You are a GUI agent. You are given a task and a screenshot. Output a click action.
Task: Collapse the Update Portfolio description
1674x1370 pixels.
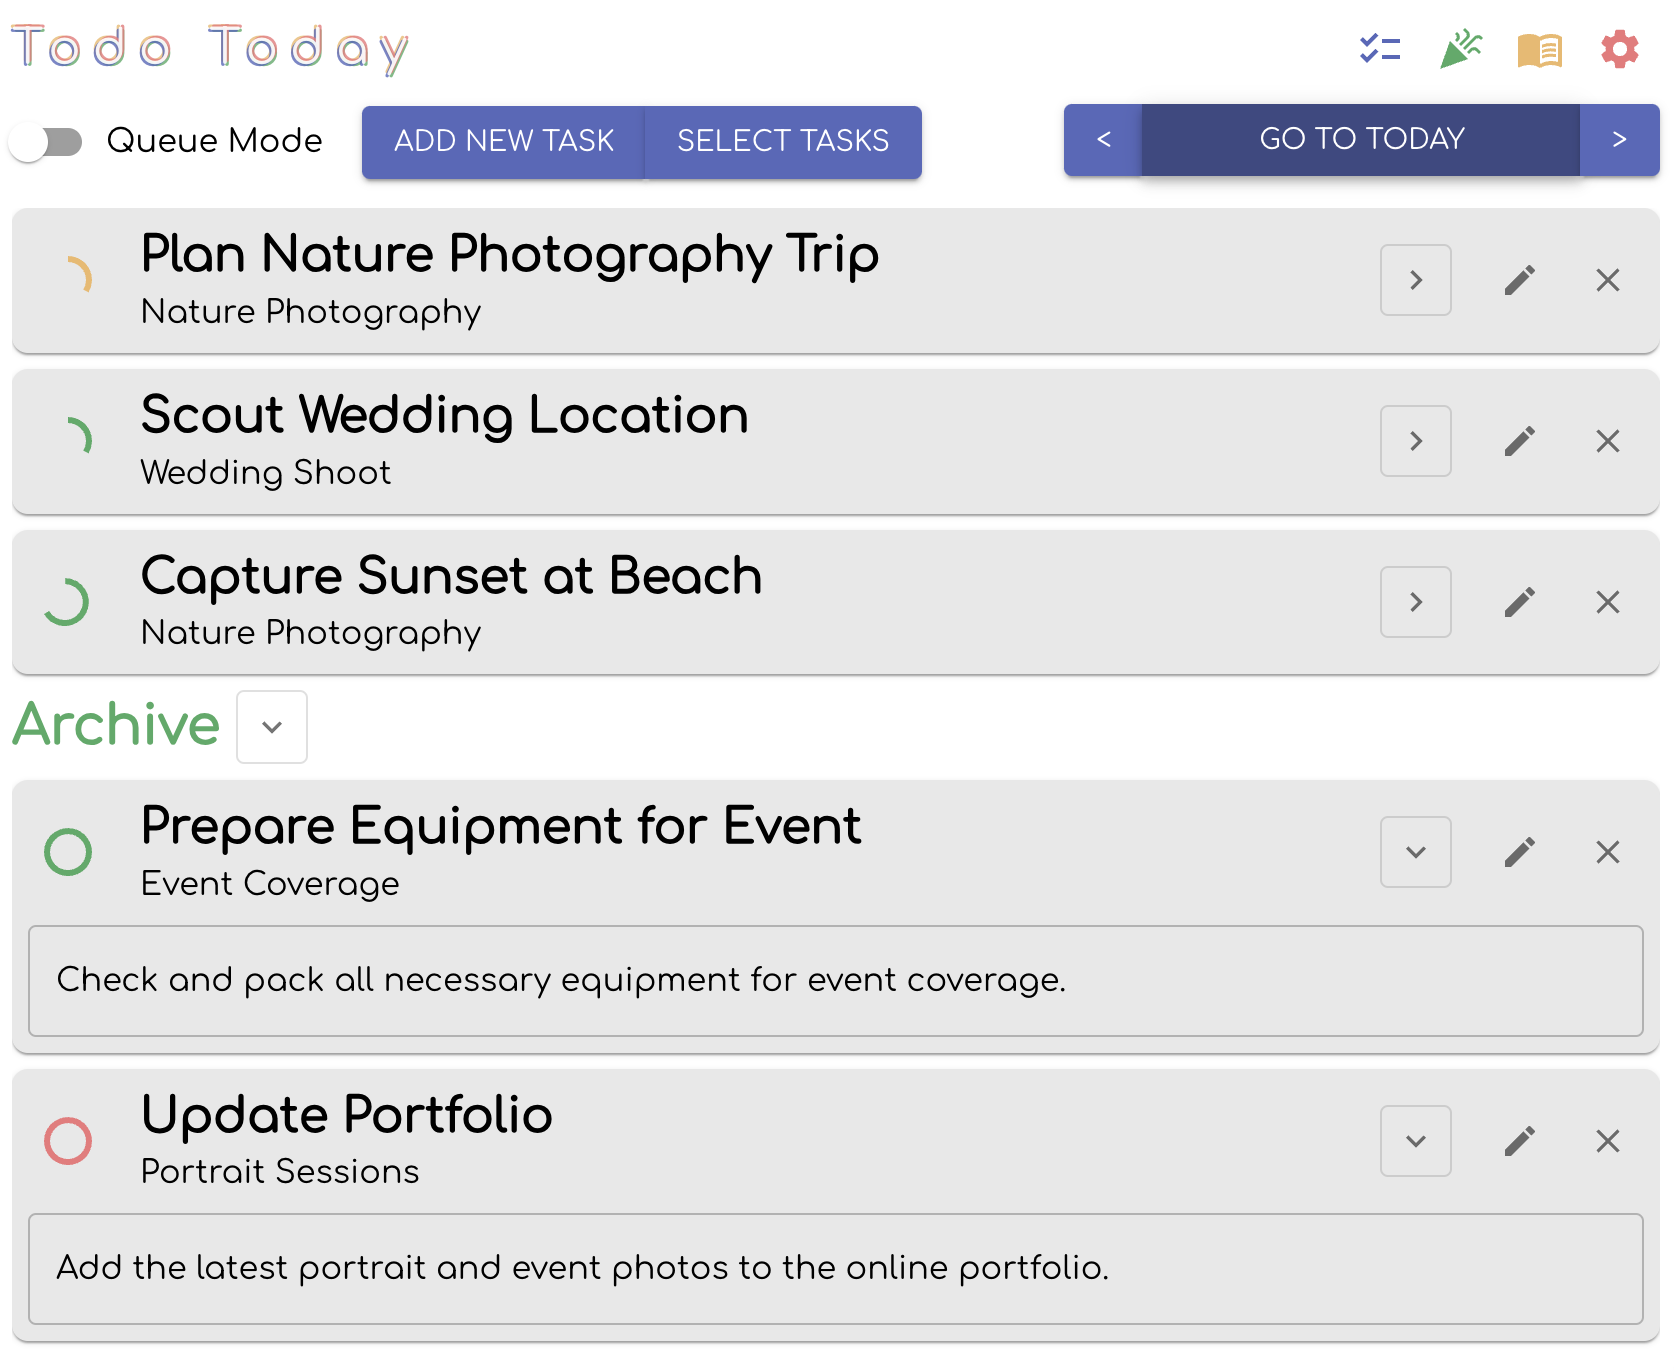(x=1416, y=1141)
